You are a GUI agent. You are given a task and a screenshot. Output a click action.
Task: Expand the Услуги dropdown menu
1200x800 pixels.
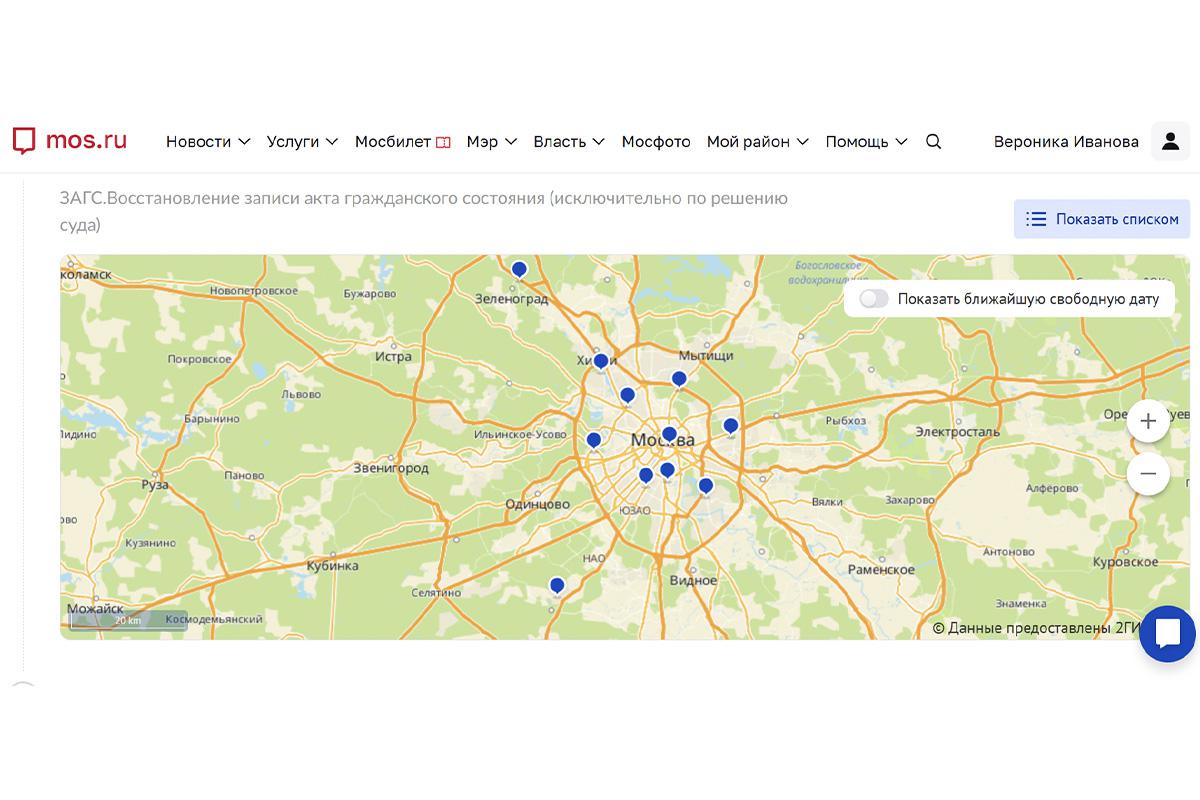coord(302,142)
